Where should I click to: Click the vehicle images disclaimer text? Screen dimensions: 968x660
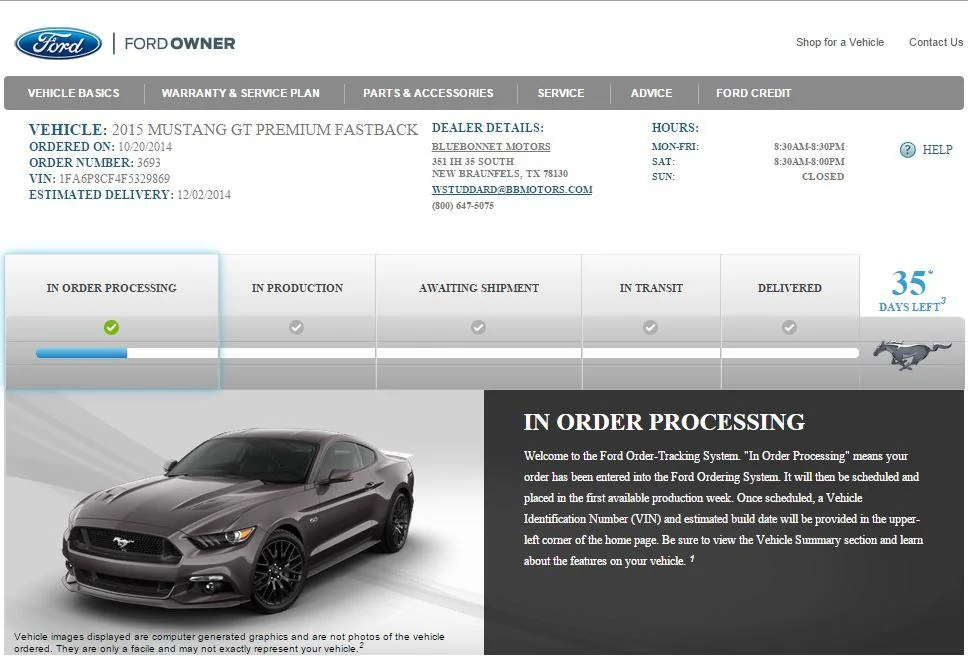[229, 642]
